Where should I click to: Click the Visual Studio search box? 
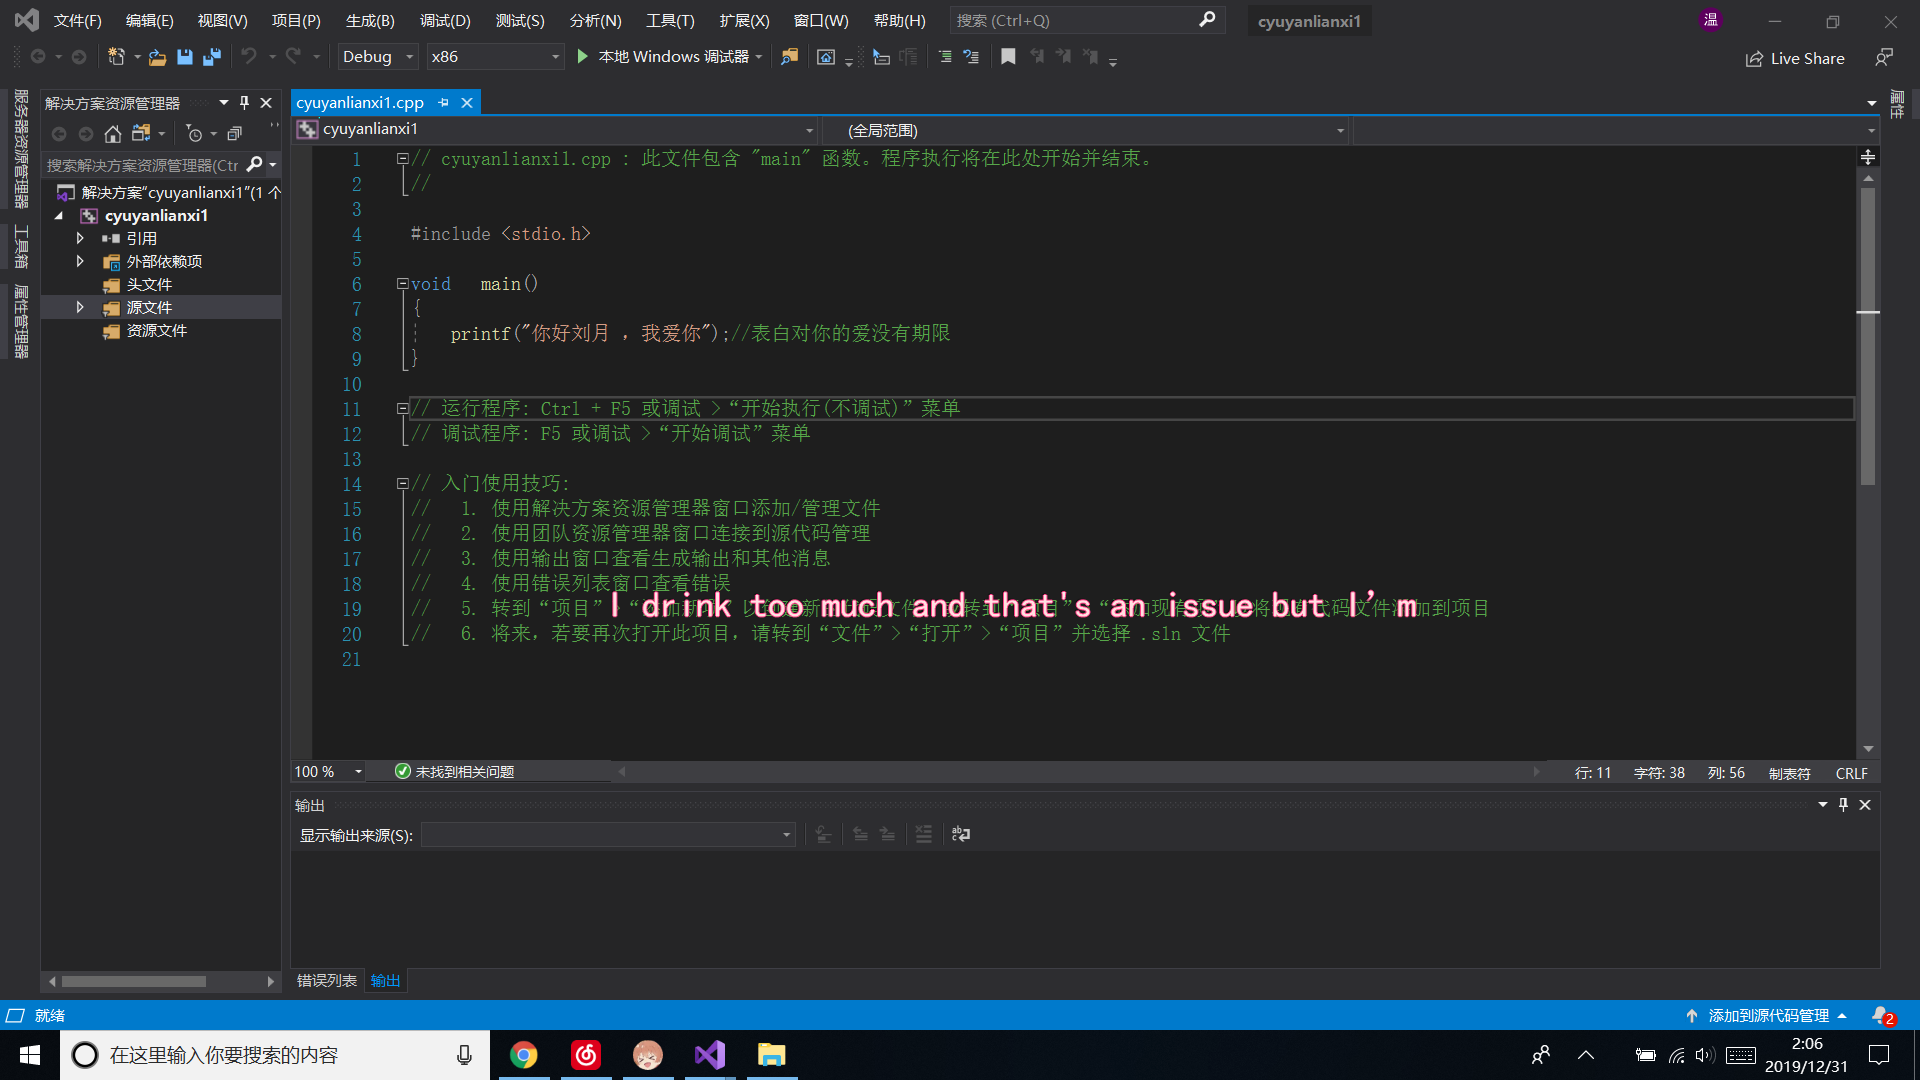click(1085, 20)
